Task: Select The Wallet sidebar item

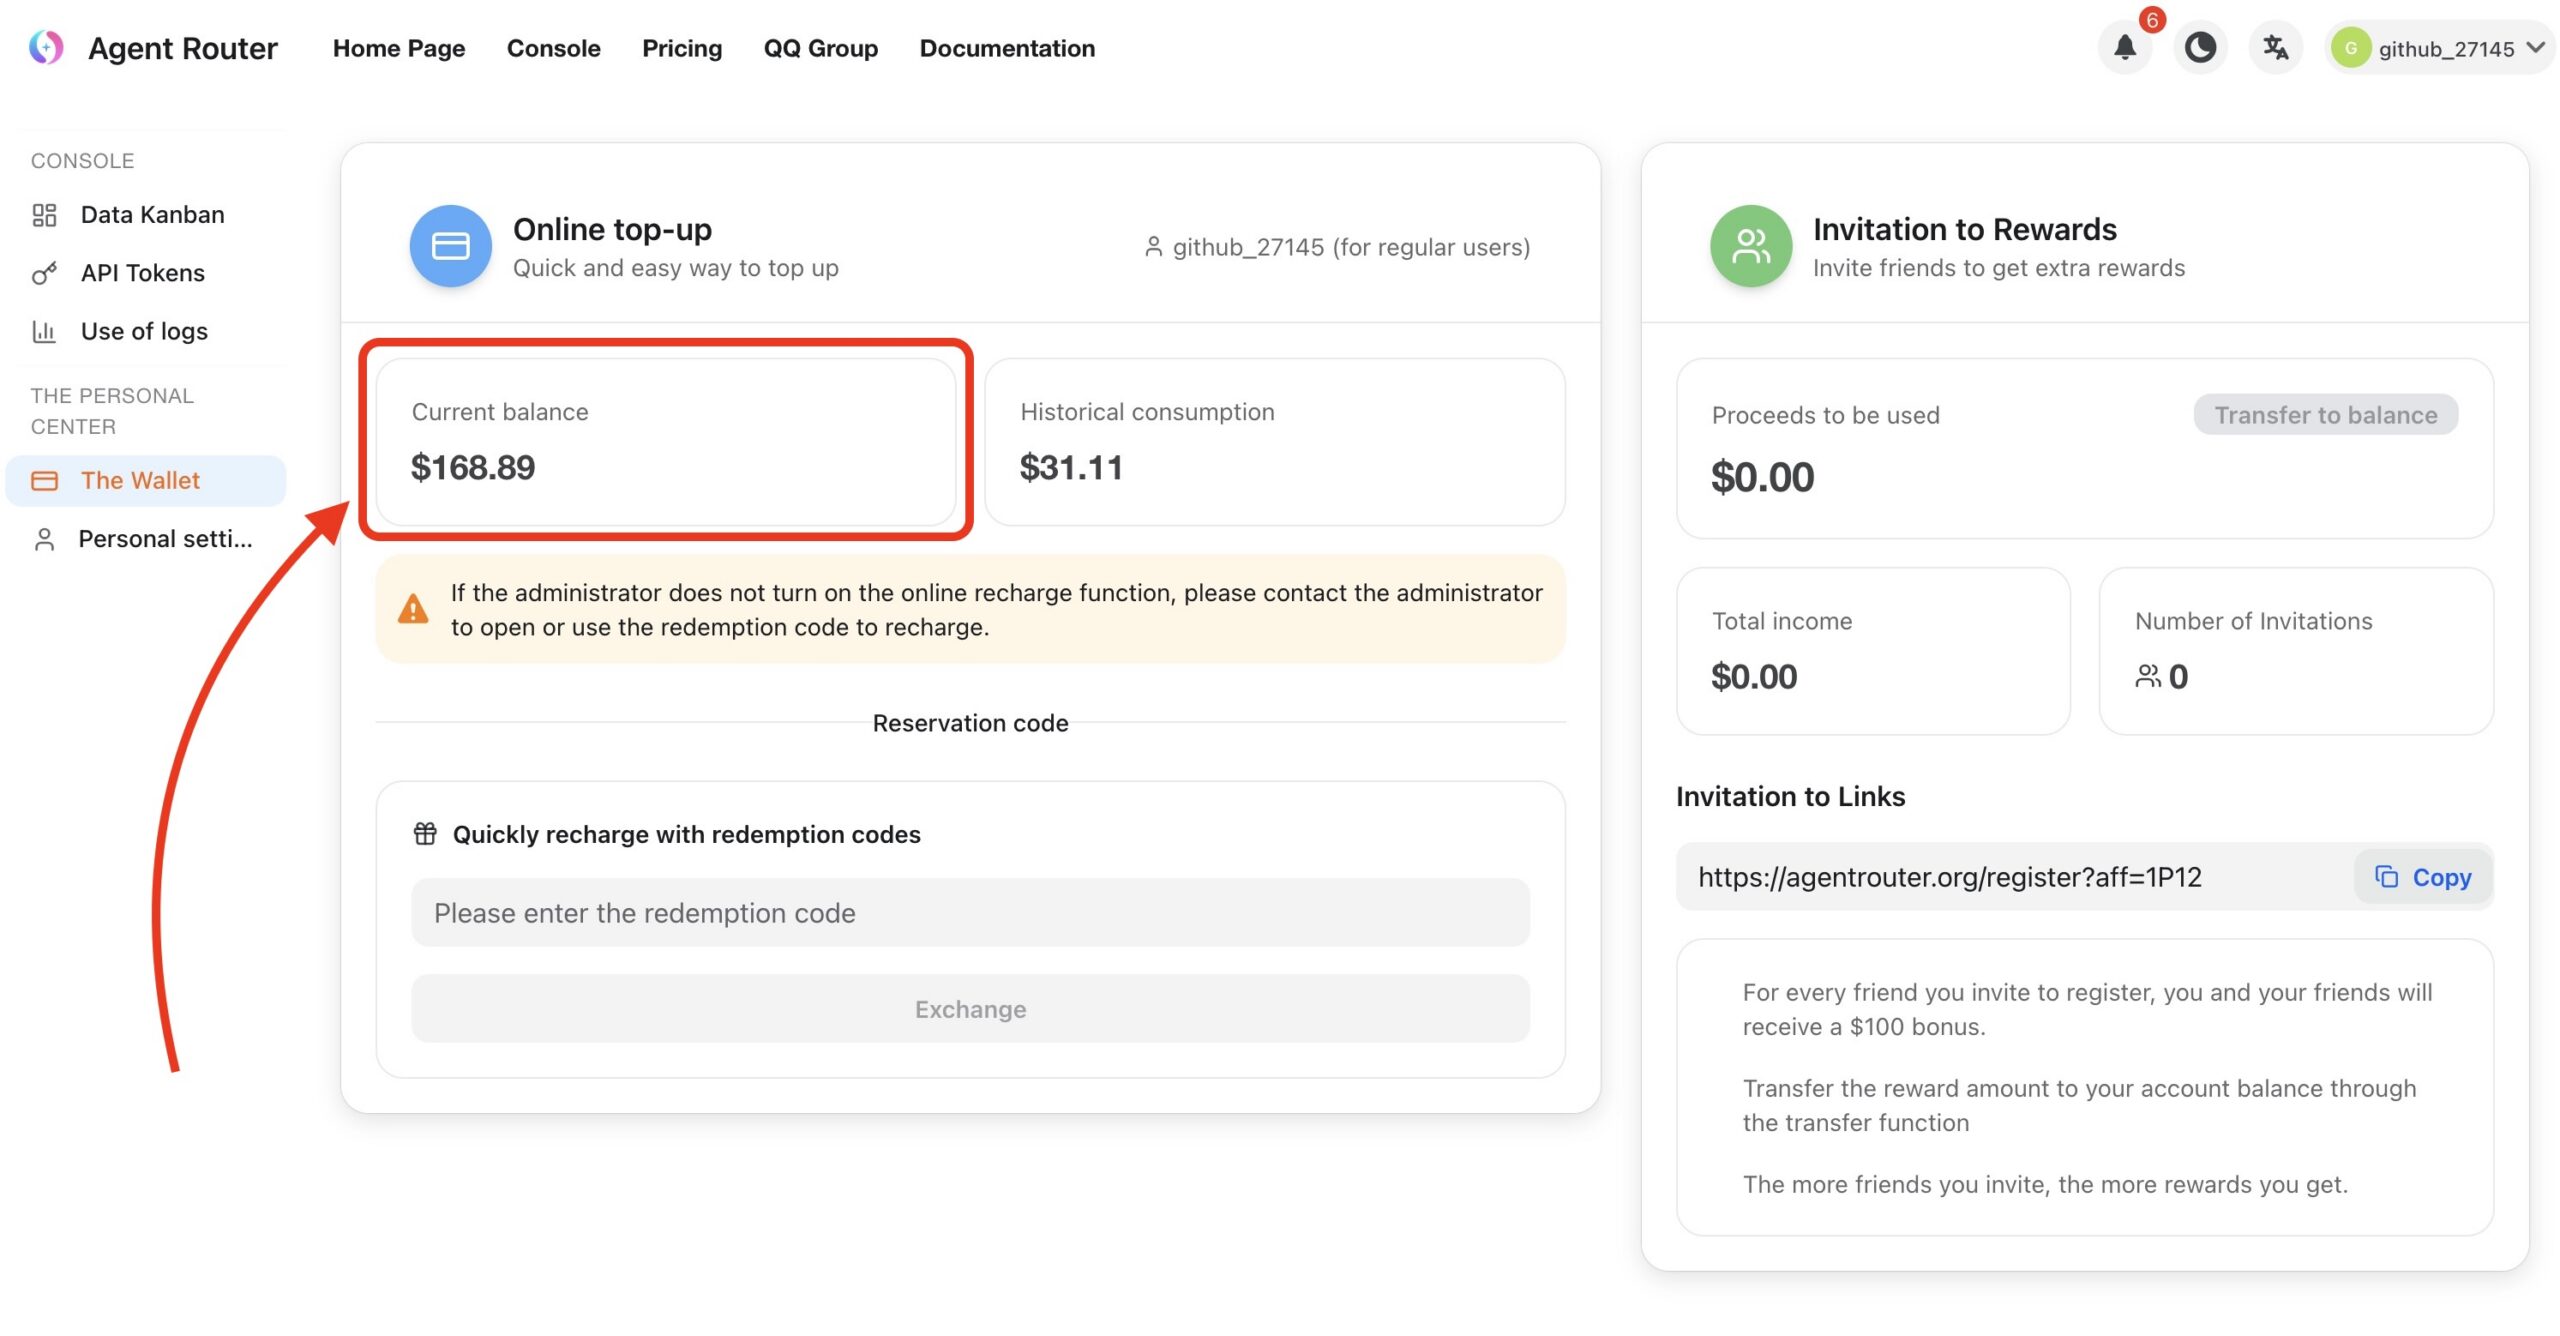Action: tap(140, 480)
